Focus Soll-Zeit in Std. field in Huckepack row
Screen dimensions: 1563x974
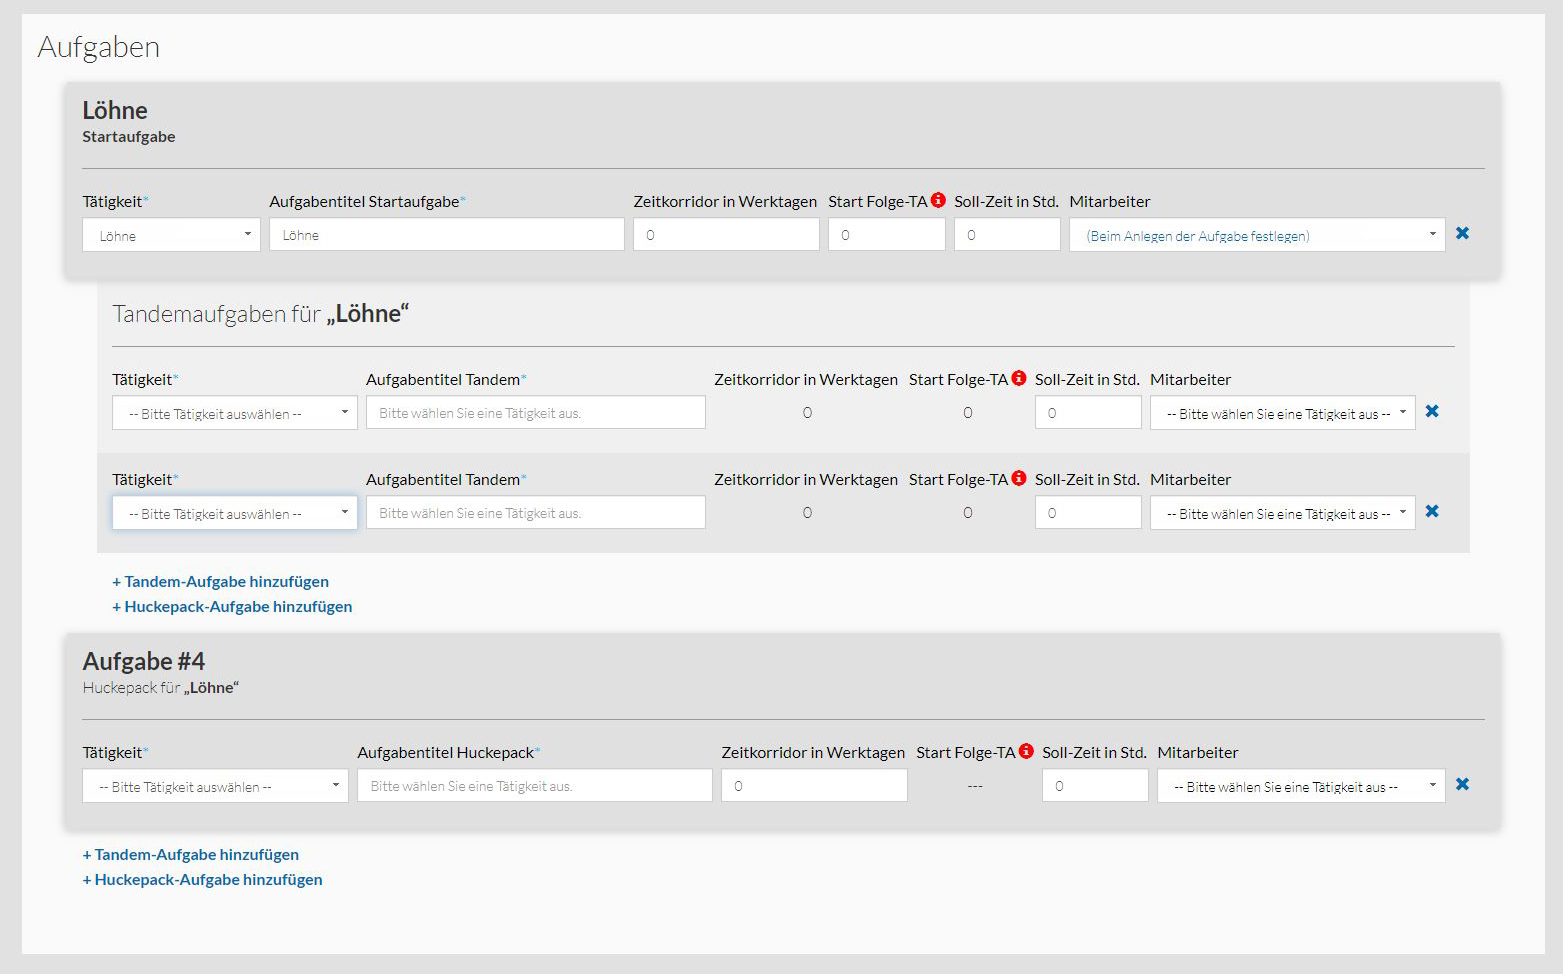pos(1095,786)
